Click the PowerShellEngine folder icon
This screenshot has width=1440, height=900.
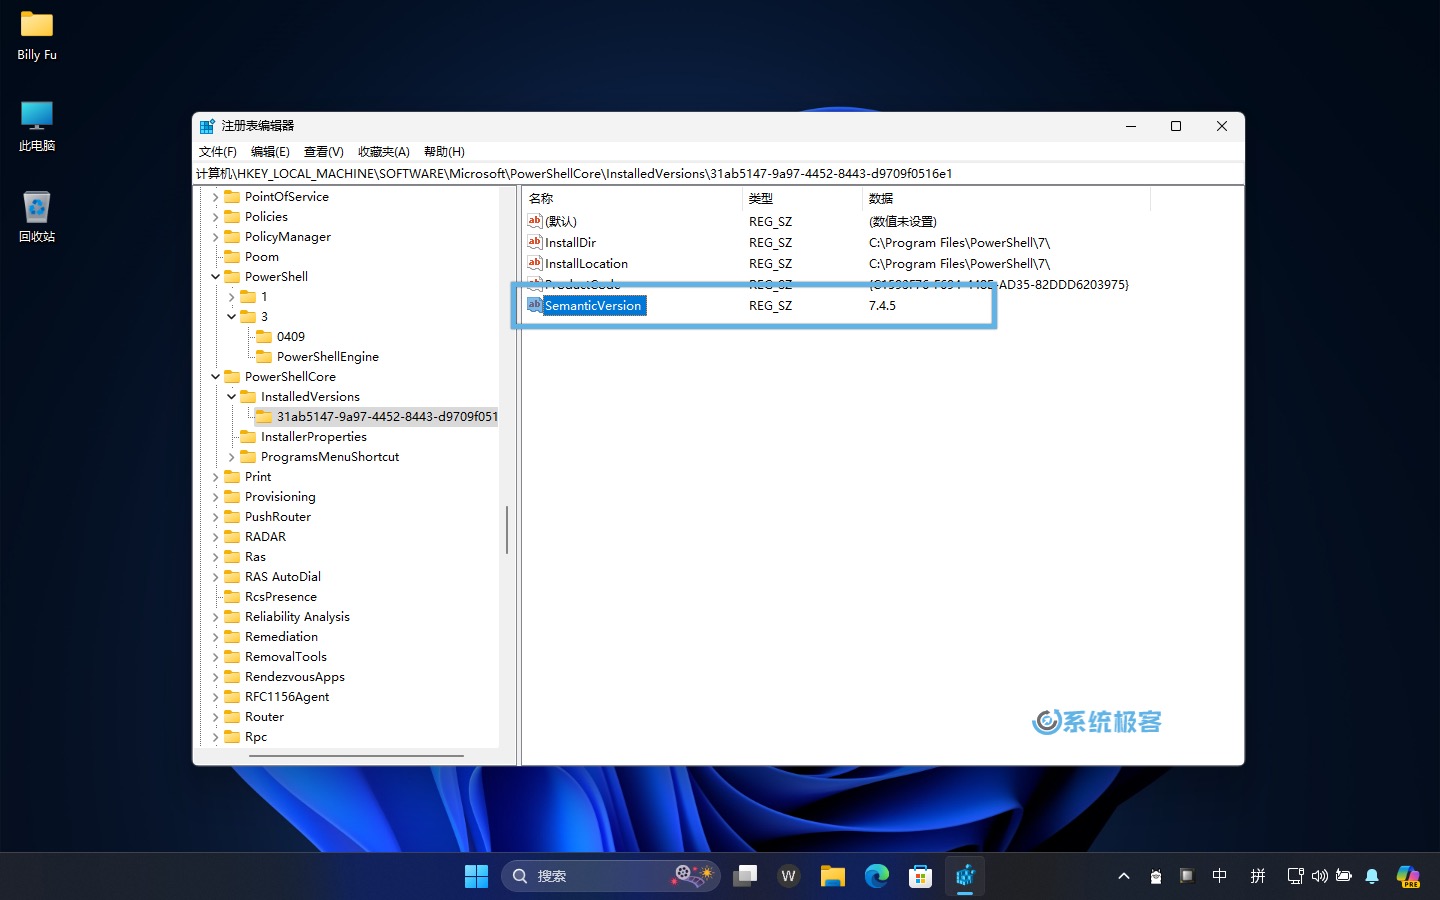264,356
